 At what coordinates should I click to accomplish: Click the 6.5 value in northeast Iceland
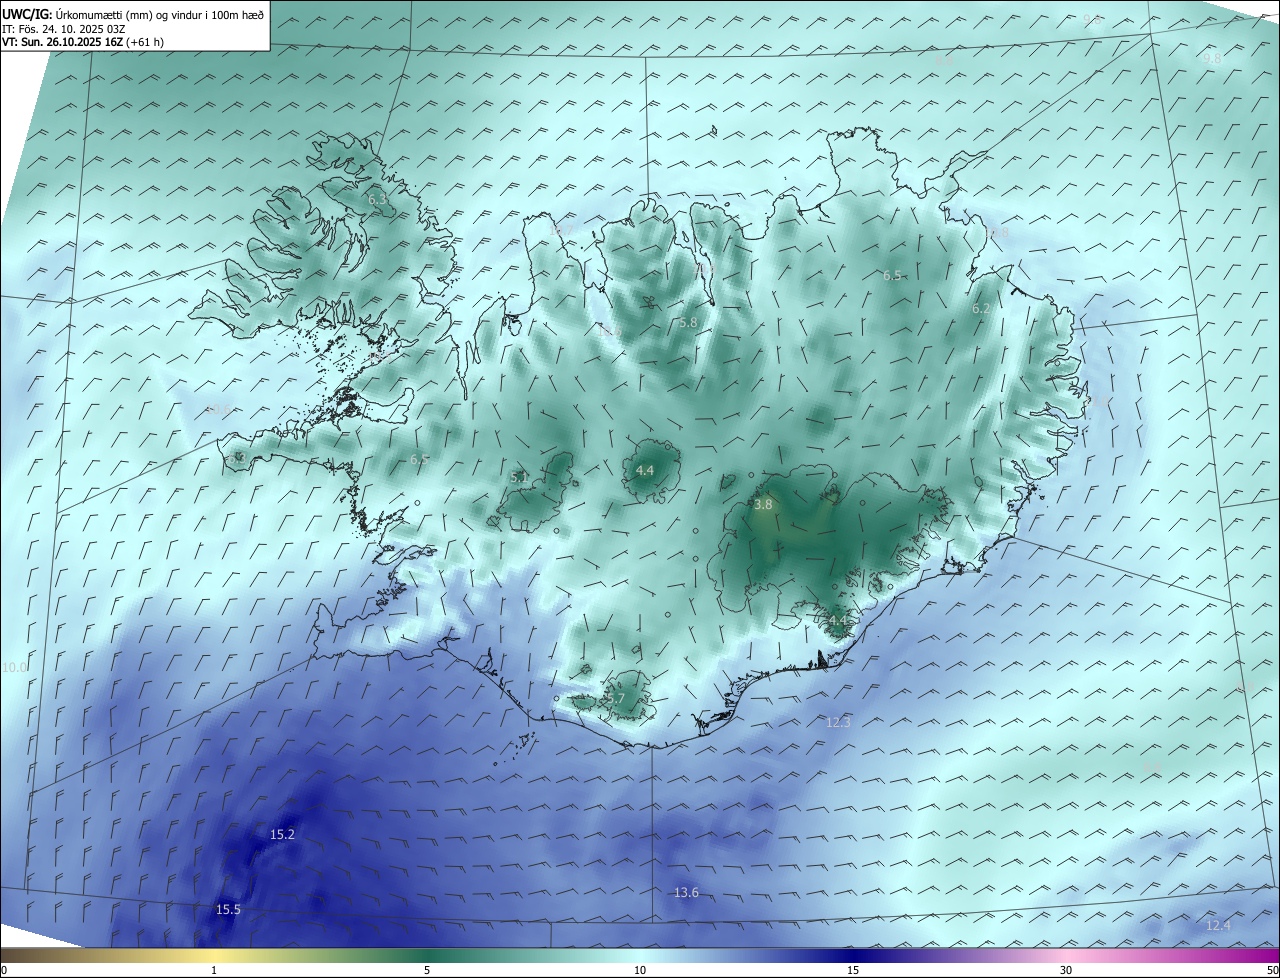892,275
